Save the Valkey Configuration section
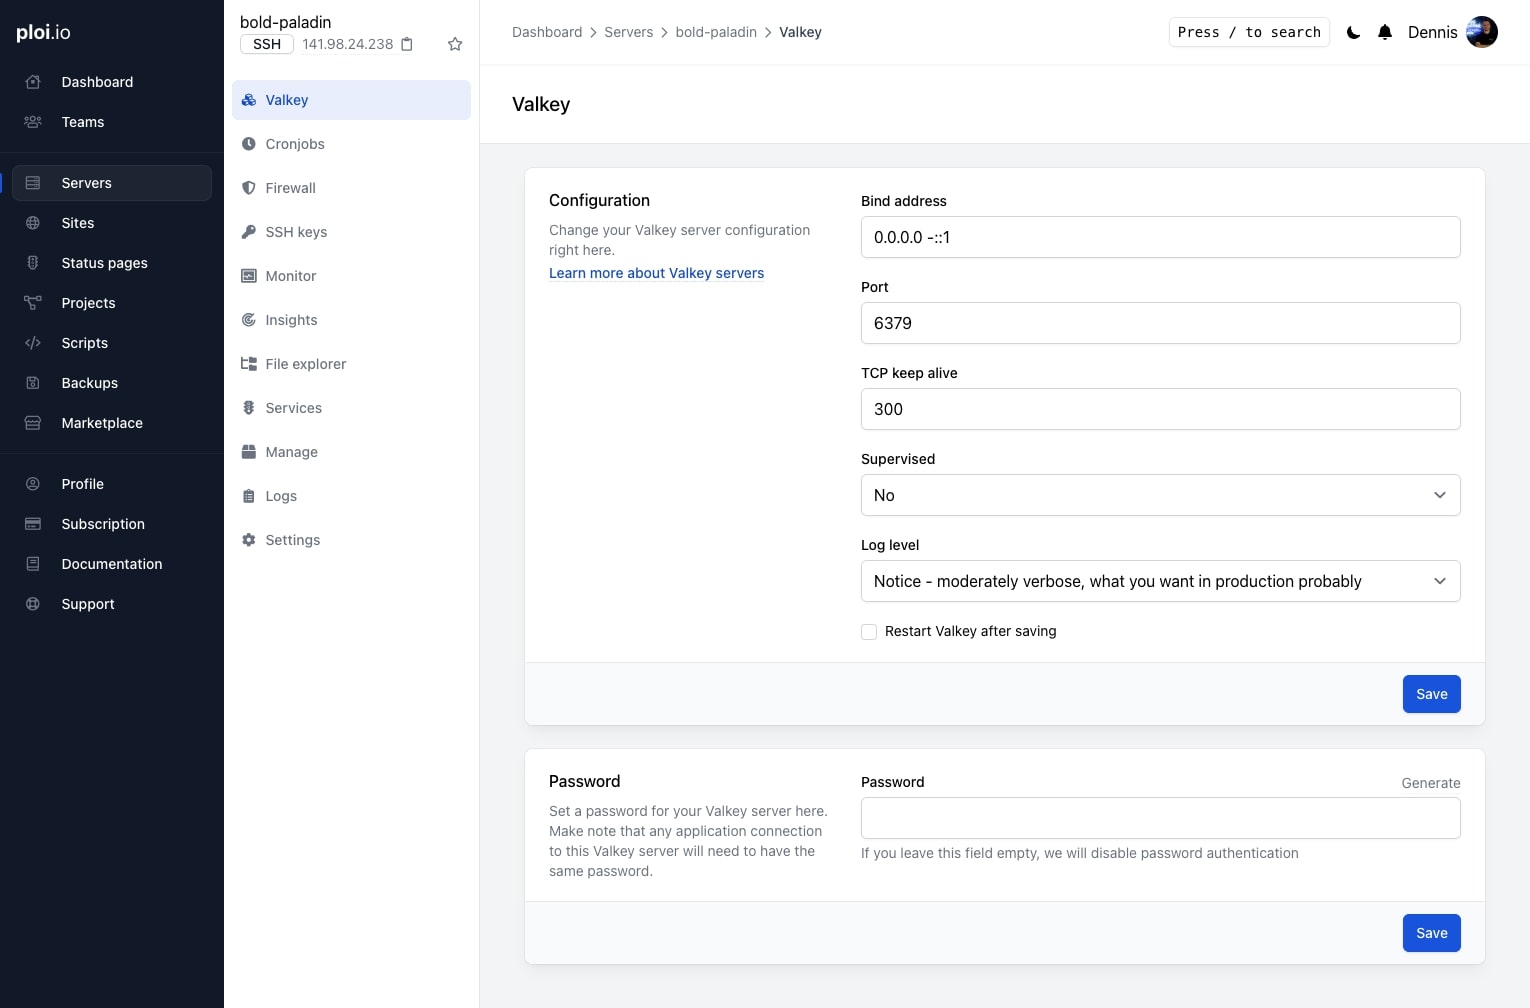The width and height of the screenshot is (1530, 1008). click(1431, 694)
